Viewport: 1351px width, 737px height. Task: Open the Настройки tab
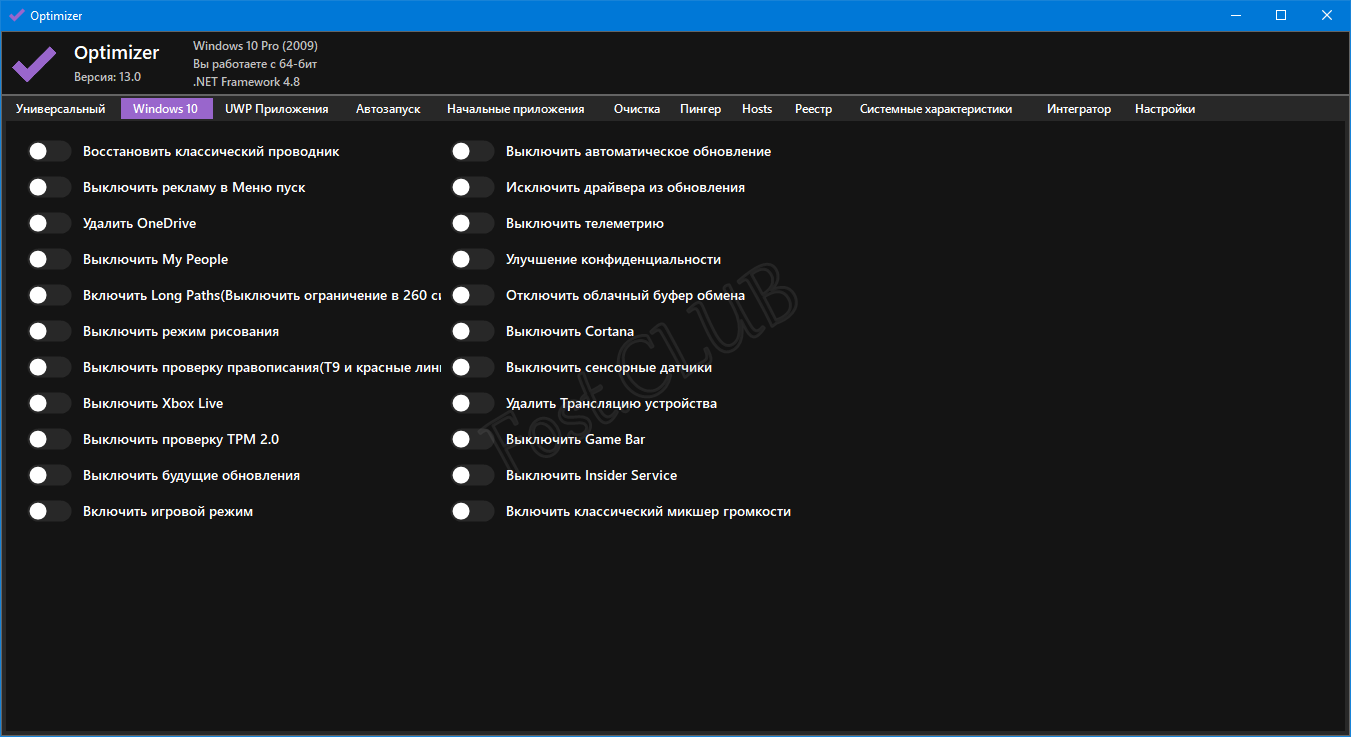point(1165,109)
